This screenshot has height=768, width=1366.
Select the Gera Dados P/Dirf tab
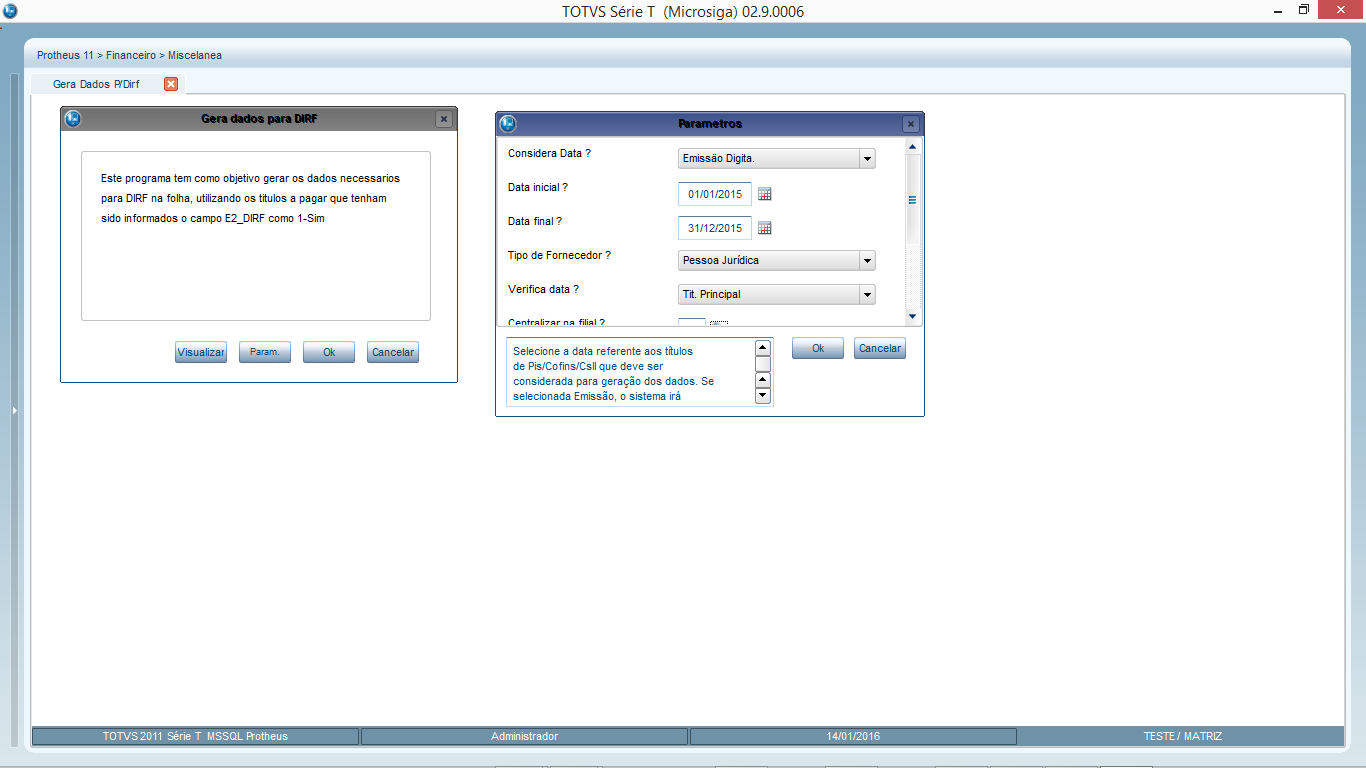click(x=96, y=84)
